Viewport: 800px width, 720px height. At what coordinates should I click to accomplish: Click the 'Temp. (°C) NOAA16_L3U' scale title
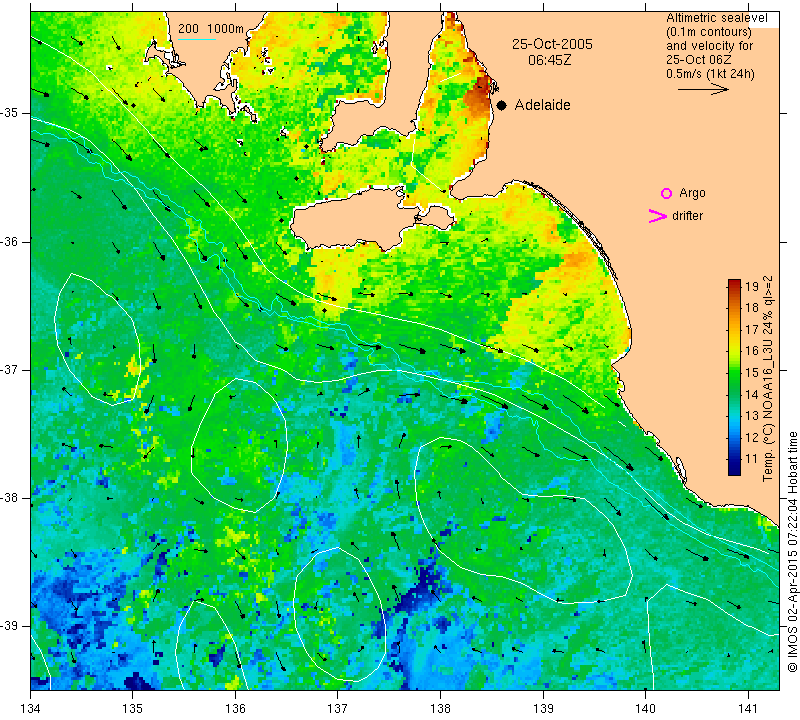tap(767, 379)
